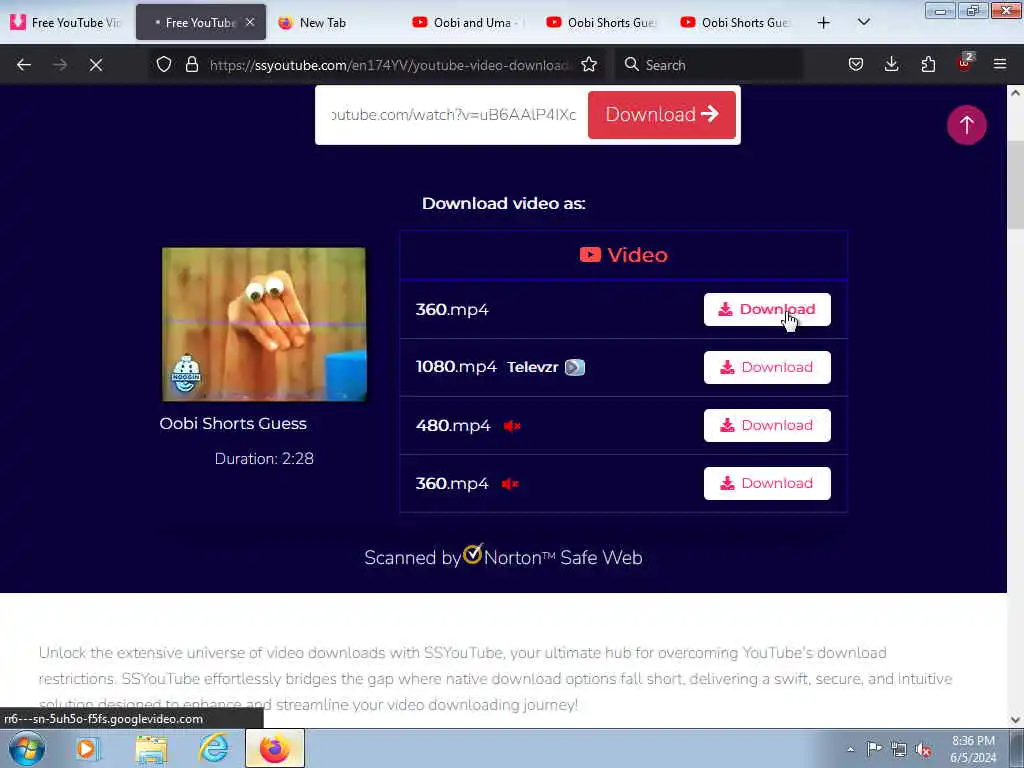Screen dimensions: 1024x768
Task: Open the extensions puzzle-piece icon
Action: click(928, 64)
